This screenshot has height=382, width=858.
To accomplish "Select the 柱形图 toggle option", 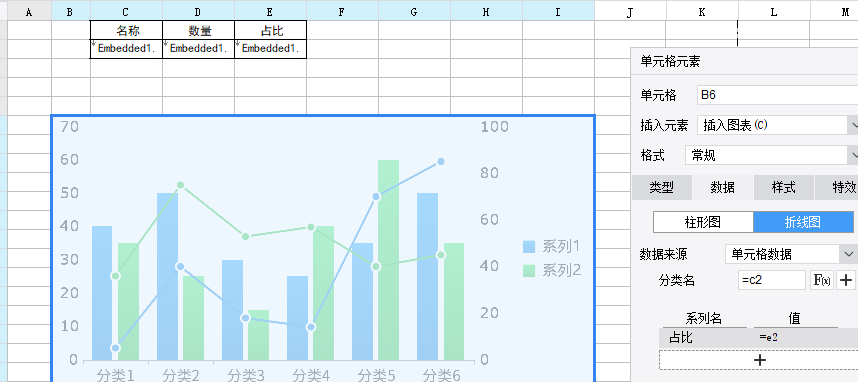I will (703, 222).
